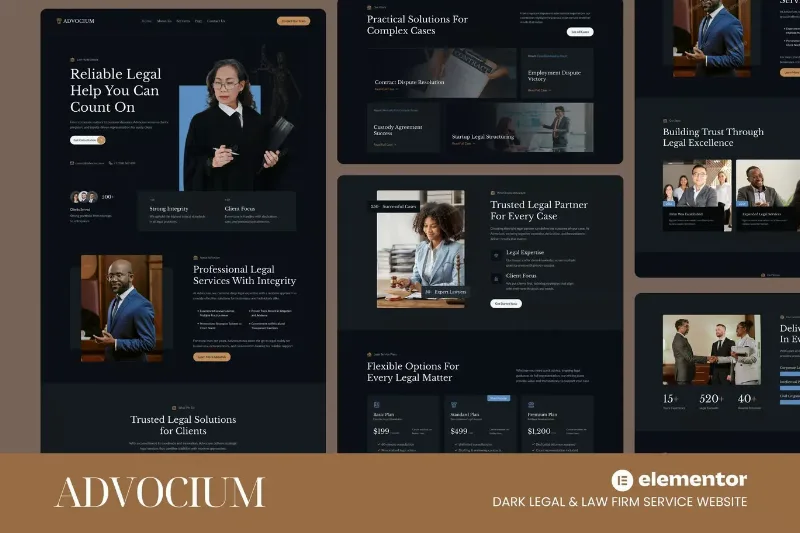The width and height of the screenshot is (800, 533).
Task: Open the Employment Dispute Victory case card
Action: pyautogui.click(x=557, y=73)
